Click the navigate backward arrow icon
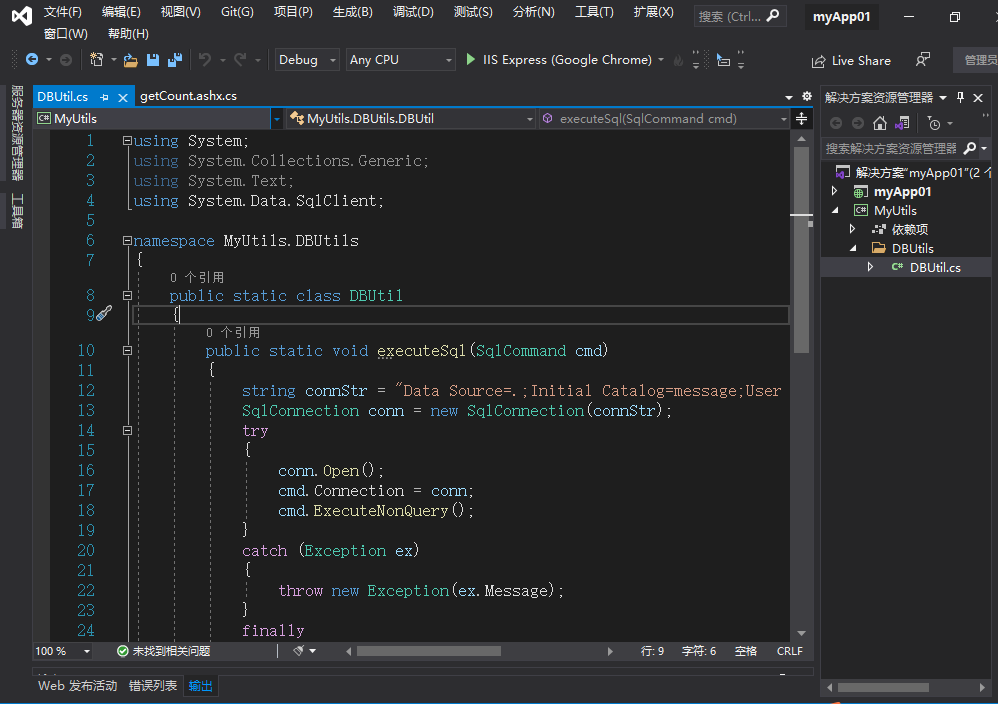The height and width of the screenshot is (704, 998). (x=31, y=60)
